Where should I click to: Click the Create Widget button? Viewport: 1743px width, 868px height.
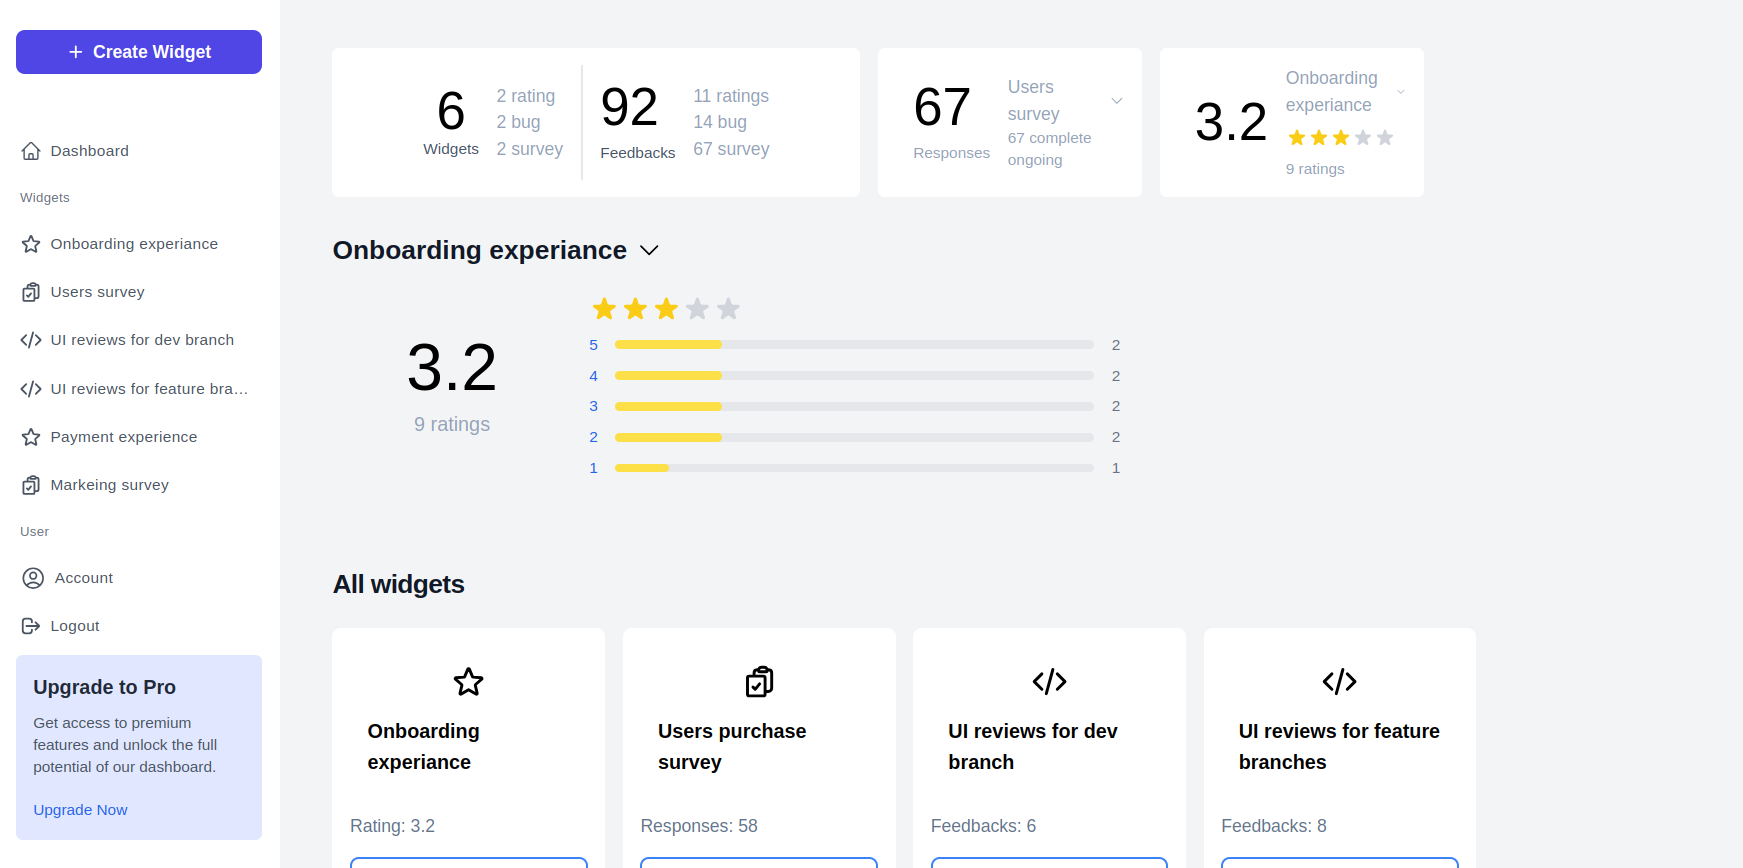coord(138,51)
